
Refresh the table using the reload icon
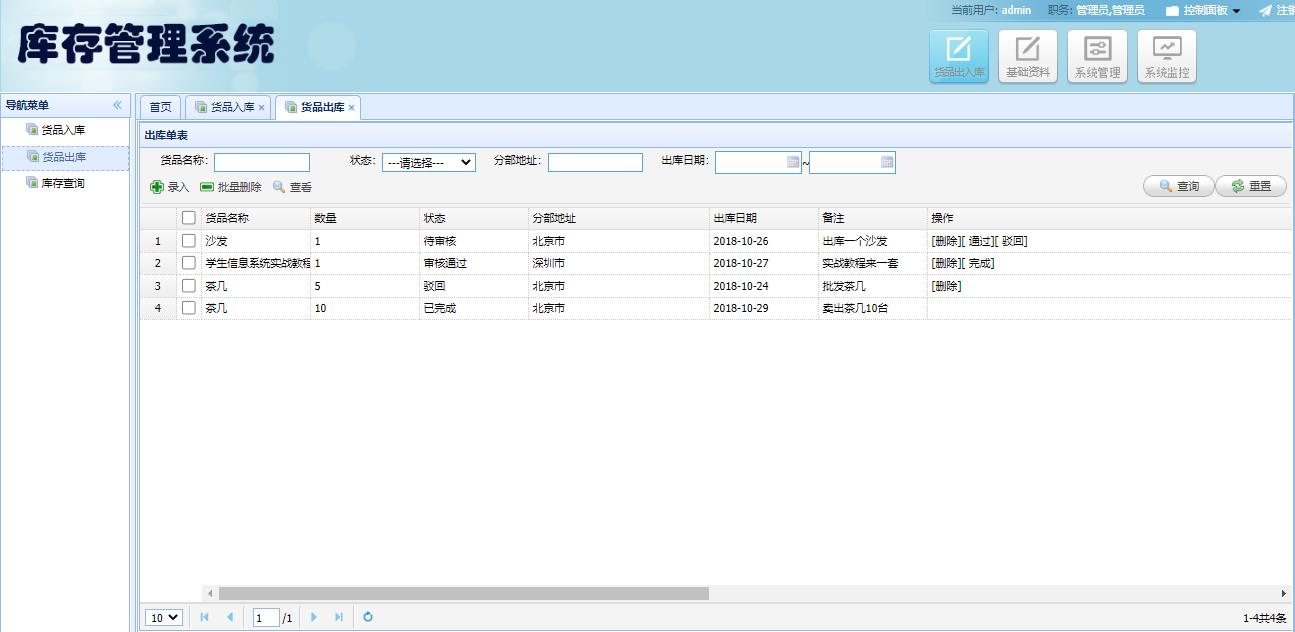pyautogui.click(x=368, y=617)
